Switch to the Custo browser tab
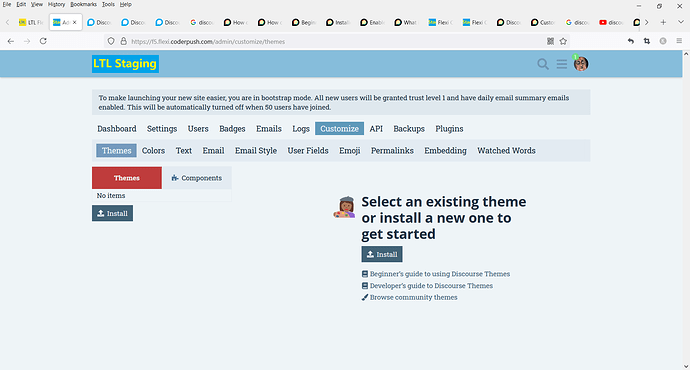Image resolution: width=690 pixels, height=370 pixels. [x=543, y=22]
